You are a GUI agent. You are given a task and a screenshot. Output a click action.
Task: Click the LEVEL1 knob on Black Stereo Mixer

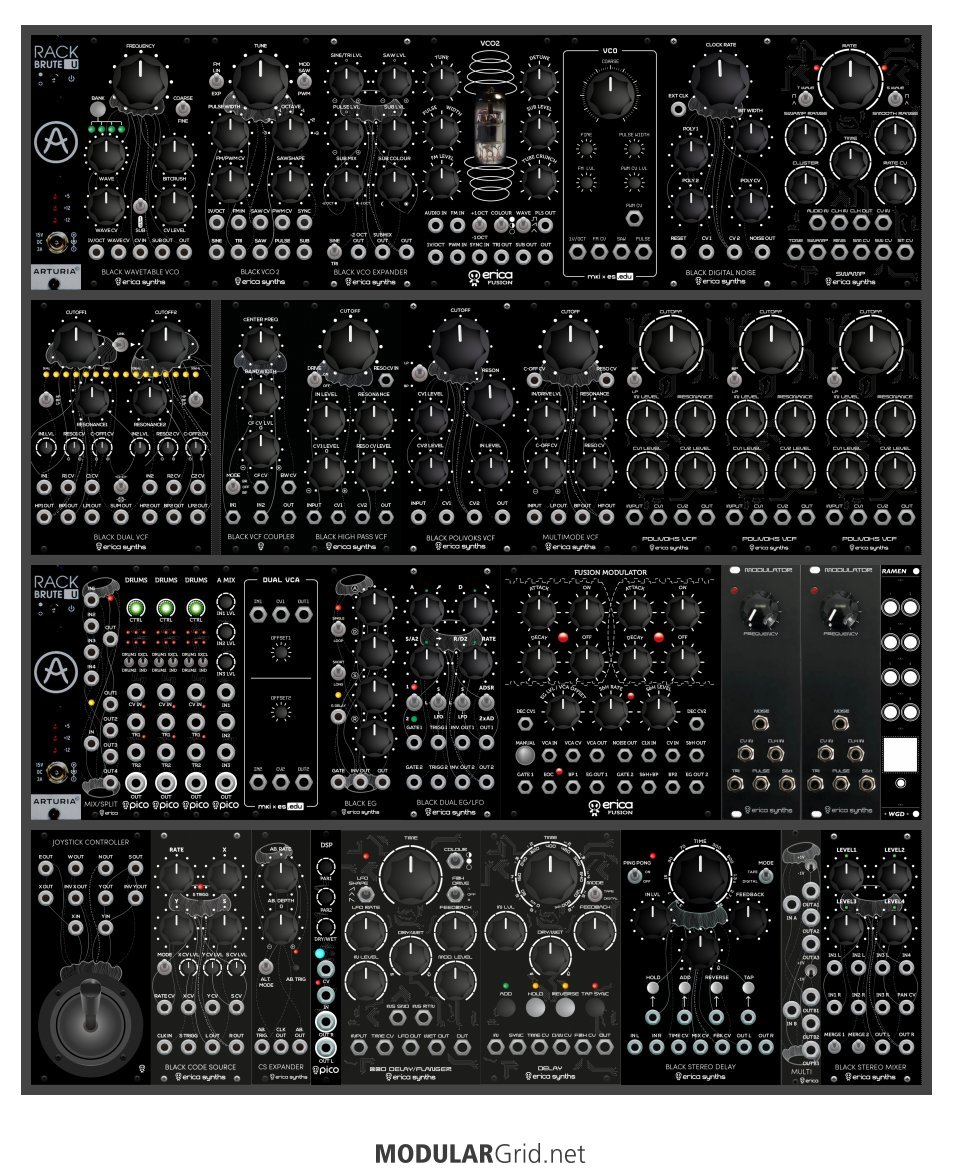[x=846, y=874]
